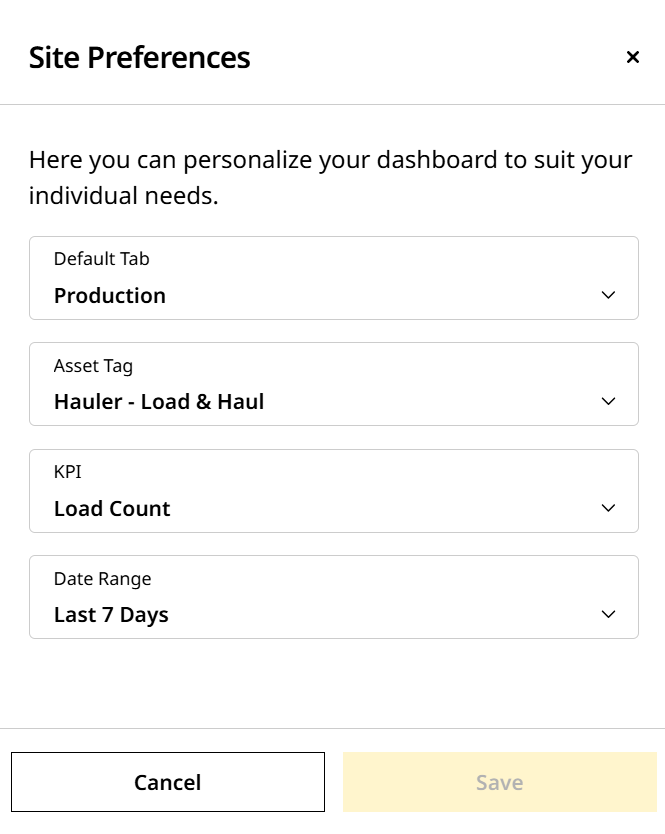665x834 pixels.
Task: Click the Date Range chevron arrow
Action: tap(608, 614)
